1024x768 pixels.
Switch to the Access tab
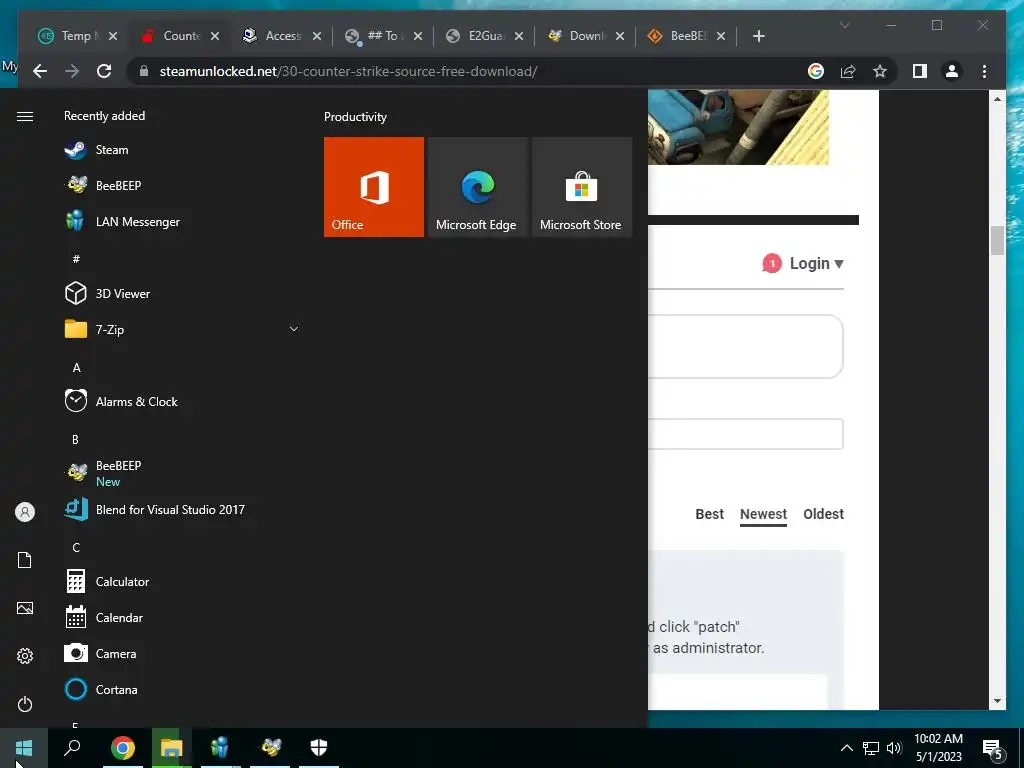(x=281, y=36)
